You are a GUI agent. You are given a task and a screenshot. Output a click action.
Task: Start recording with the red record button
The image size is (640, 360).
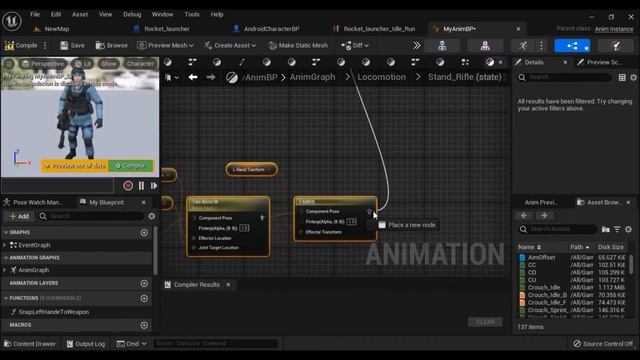[x=128, y=186]
